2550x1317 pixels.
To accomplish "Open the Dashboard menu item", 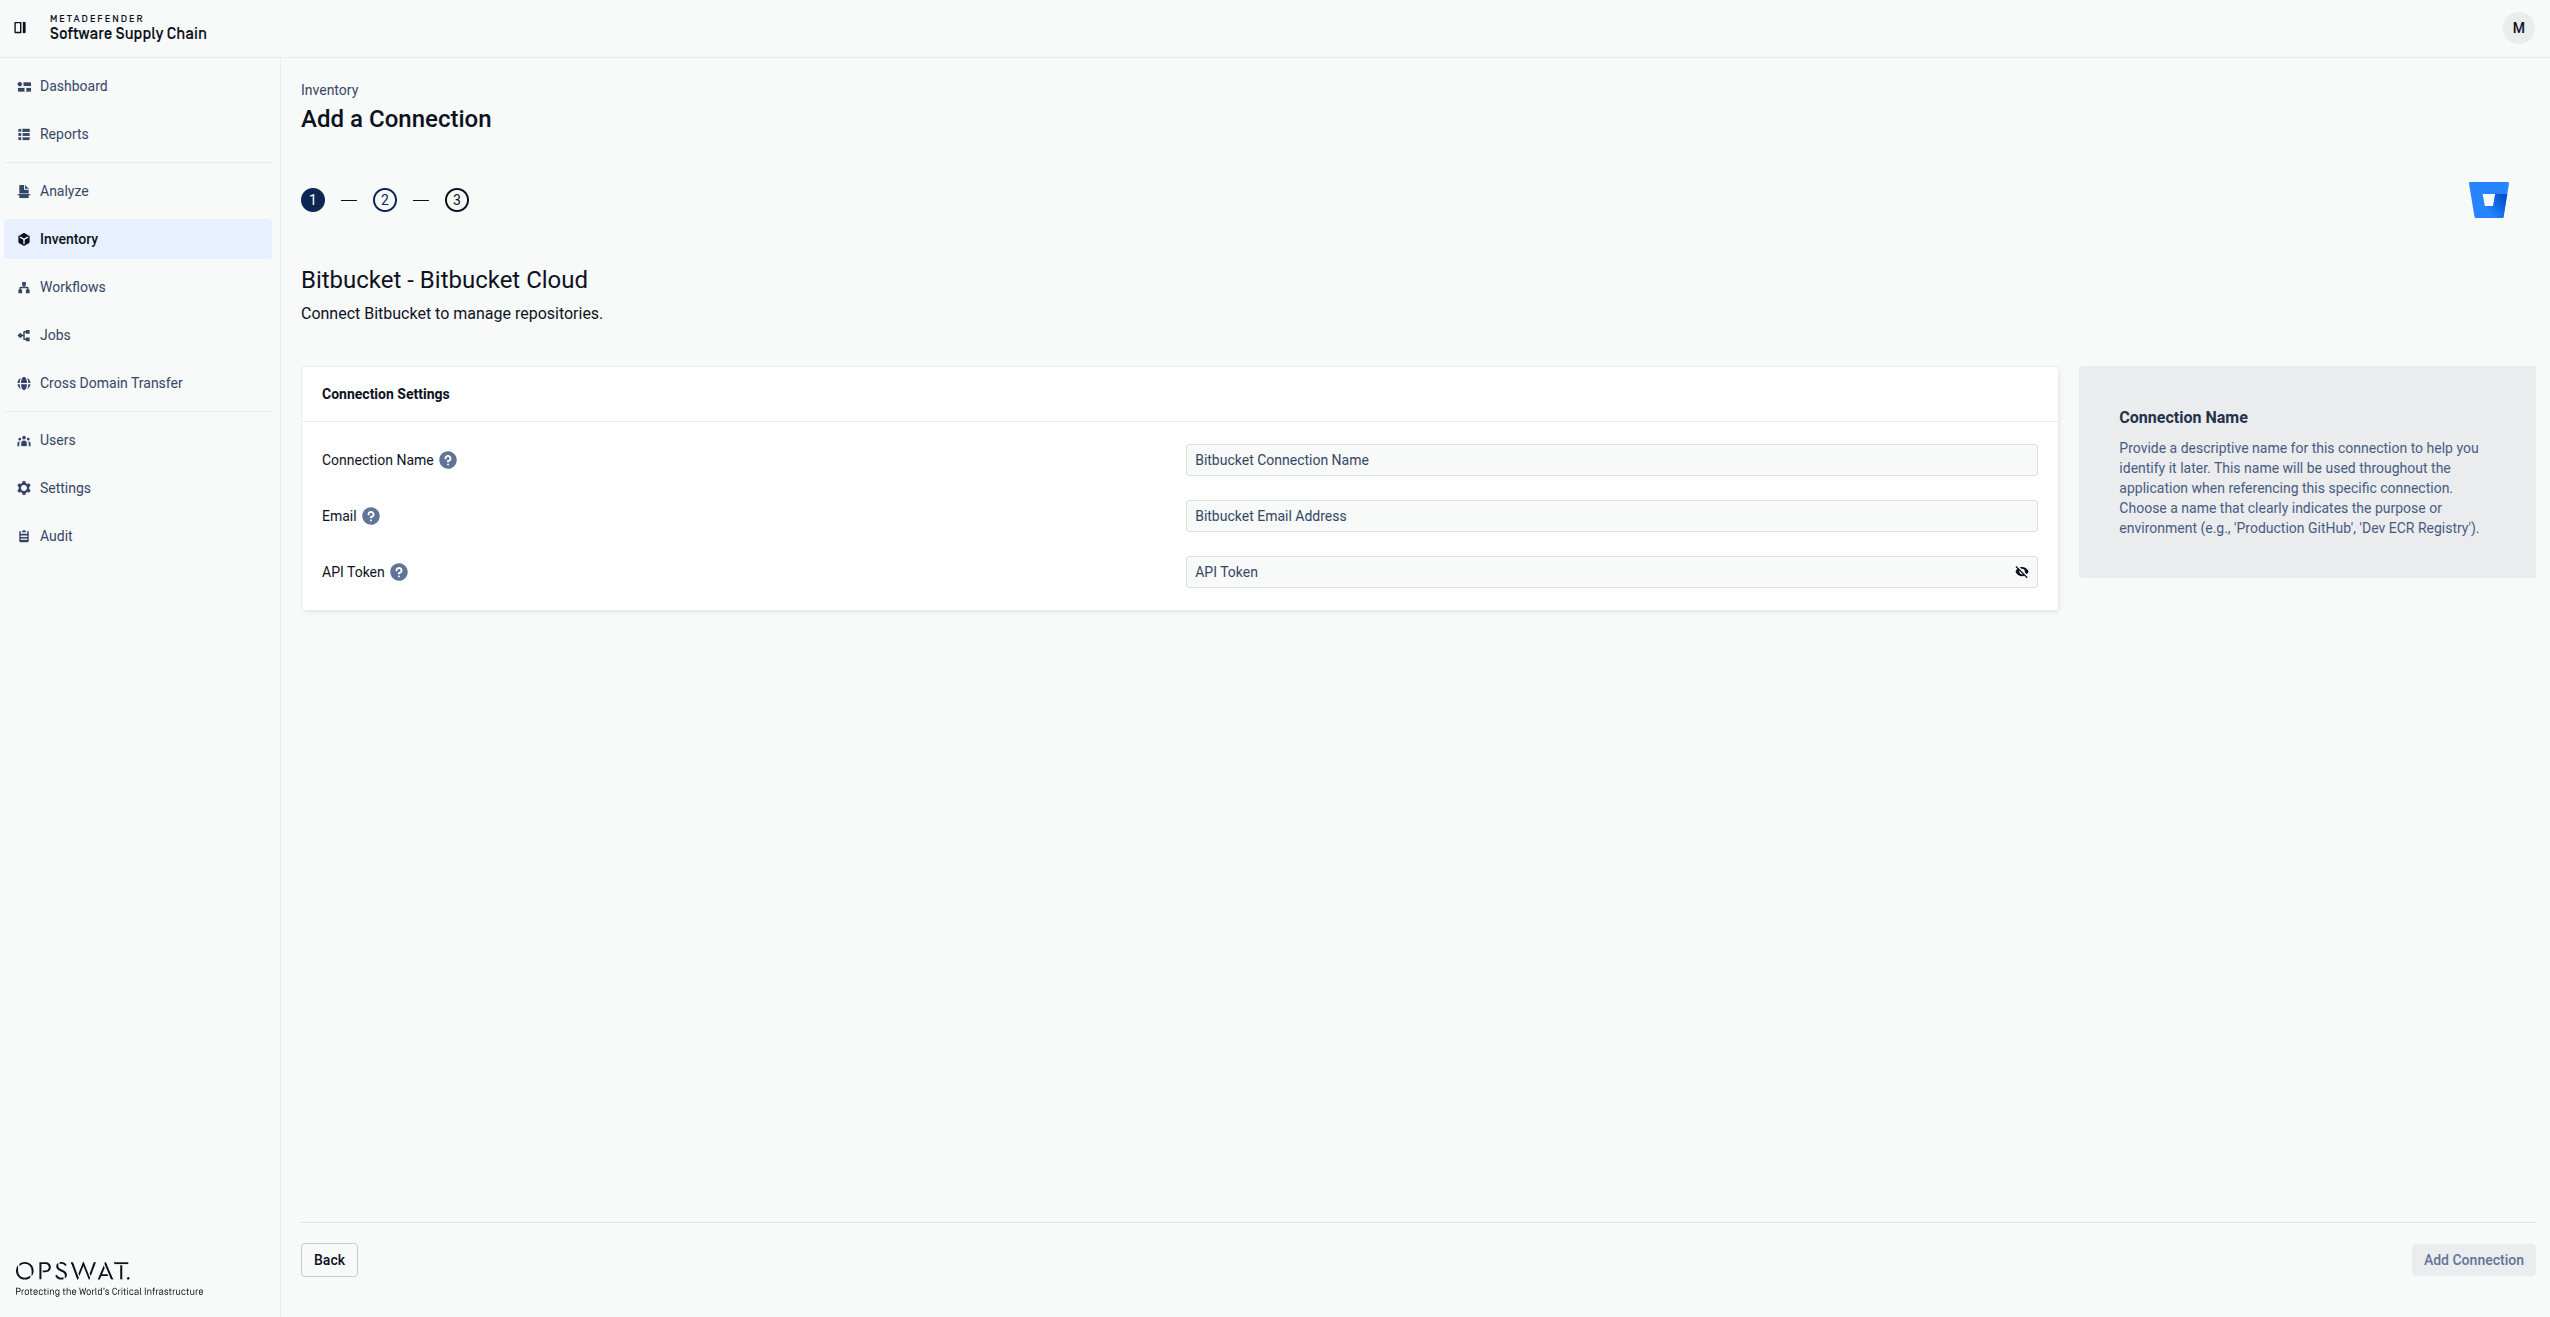I will pyautogui.click(x=138, y=86).
